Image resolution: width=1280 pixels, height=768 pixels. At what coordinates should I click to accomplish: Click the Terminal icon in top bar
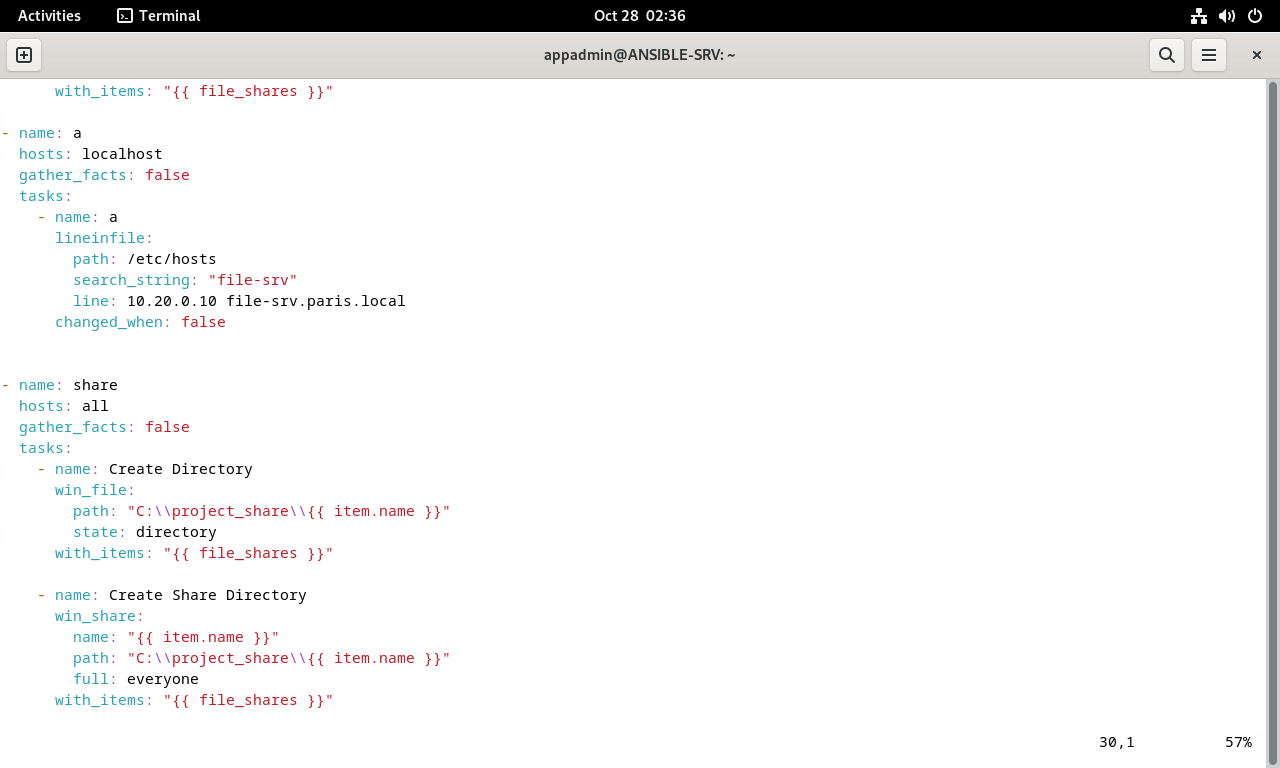(x=125, y=16)
